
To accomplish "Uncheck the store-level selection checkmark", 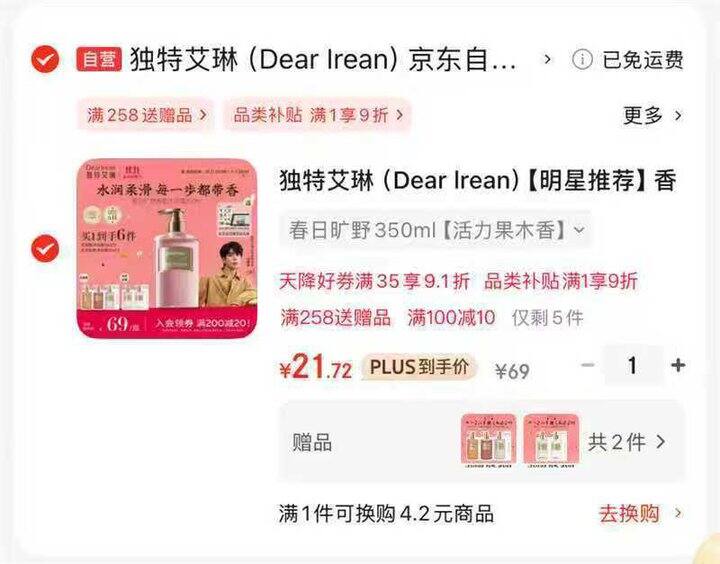I will [x=45, y=59].
